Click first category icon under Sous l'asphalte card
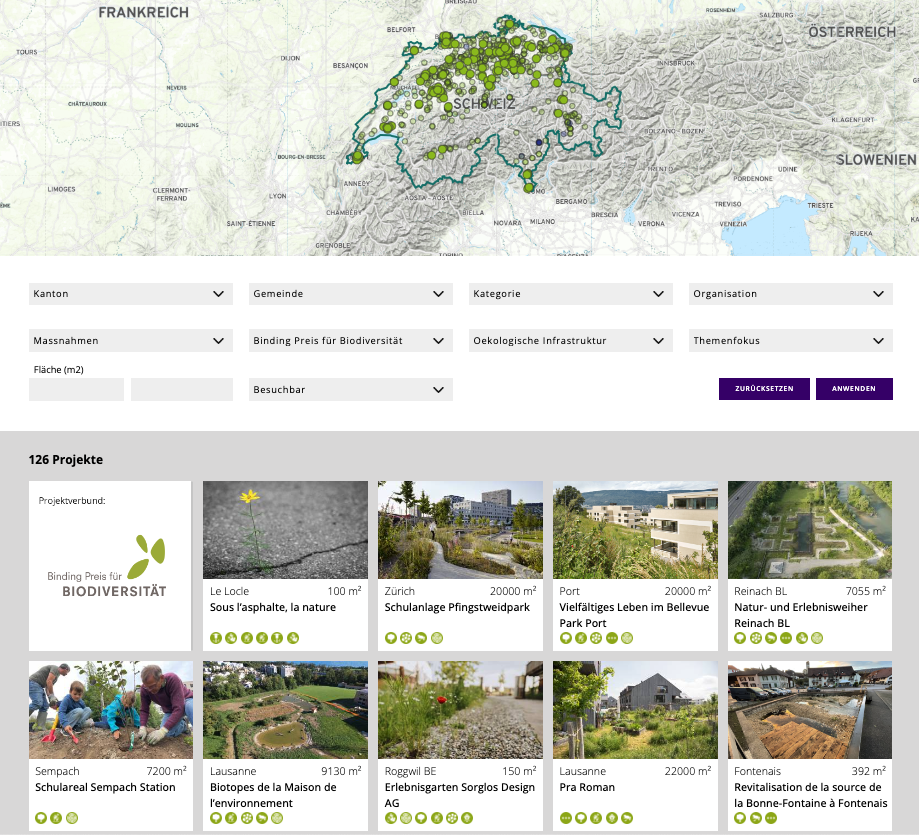This screenshot has height=835, width=919. click(216, 638)
